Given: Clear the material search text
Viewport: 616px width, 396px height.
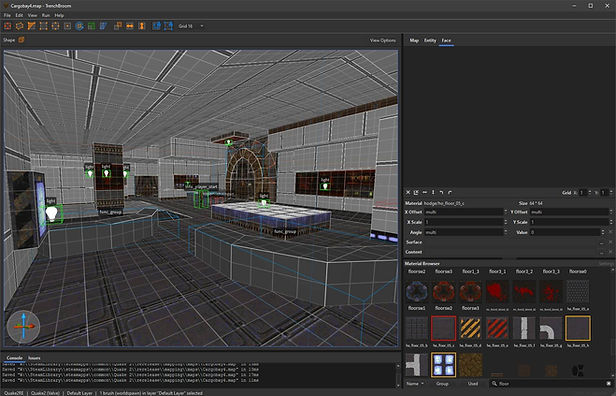Looking at the screenshot, I should (x=609, y=383).
